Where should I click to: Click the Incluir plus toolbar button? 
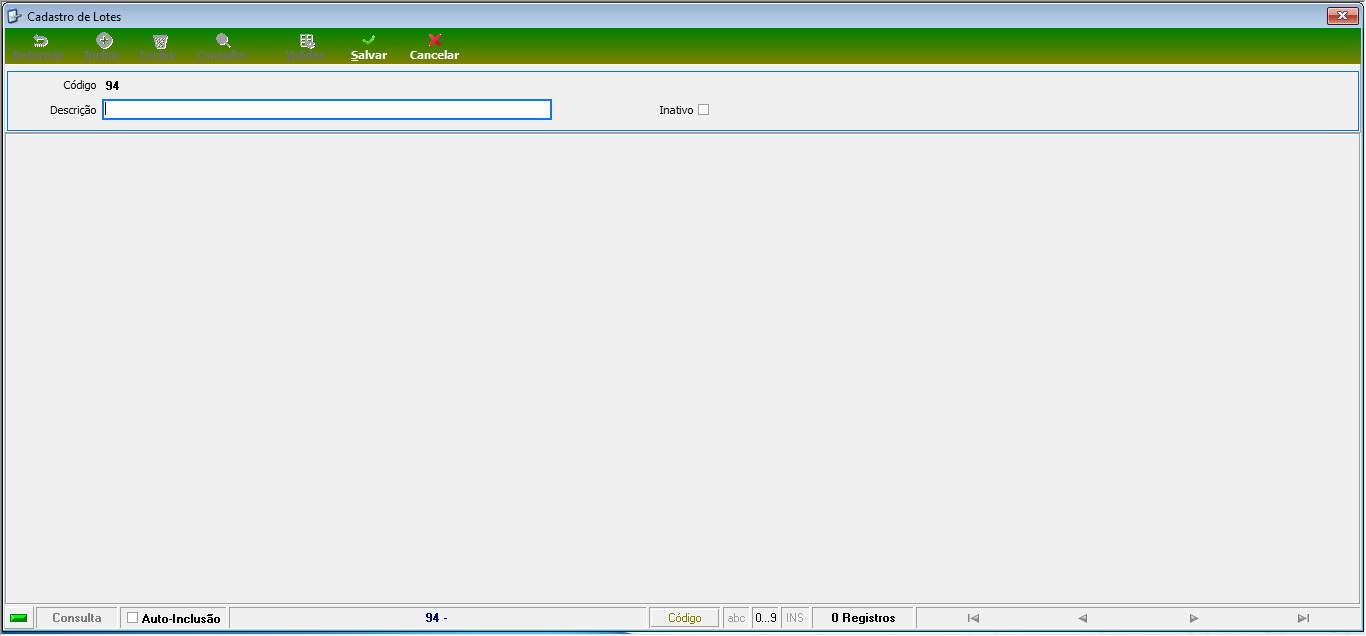coord(103,47)
